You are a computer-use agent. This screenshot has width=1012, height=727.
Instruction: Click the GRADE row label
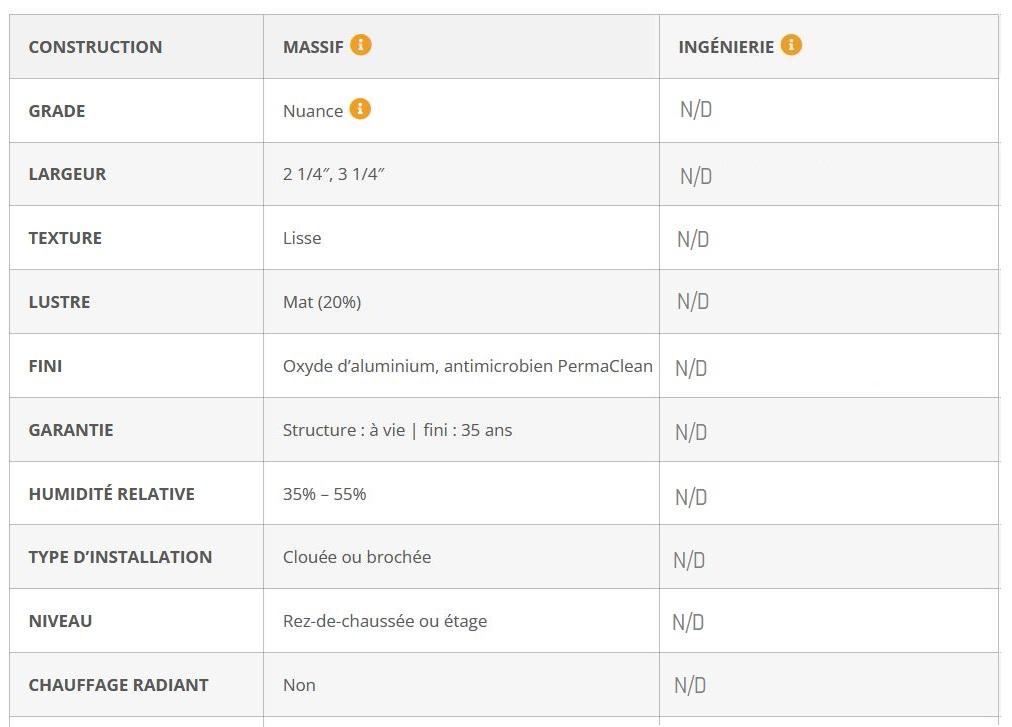tap(57, 111)
